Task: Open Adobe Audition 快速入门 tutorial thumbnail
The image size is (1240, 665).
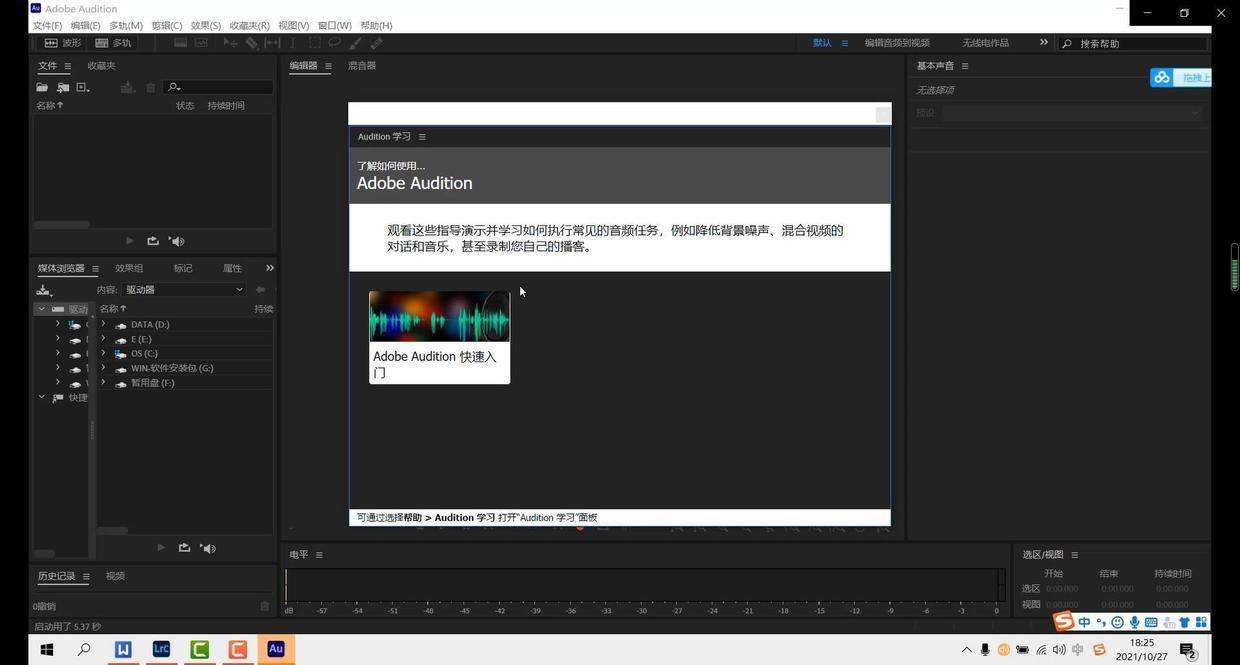Action: click(x=439, y=337)
